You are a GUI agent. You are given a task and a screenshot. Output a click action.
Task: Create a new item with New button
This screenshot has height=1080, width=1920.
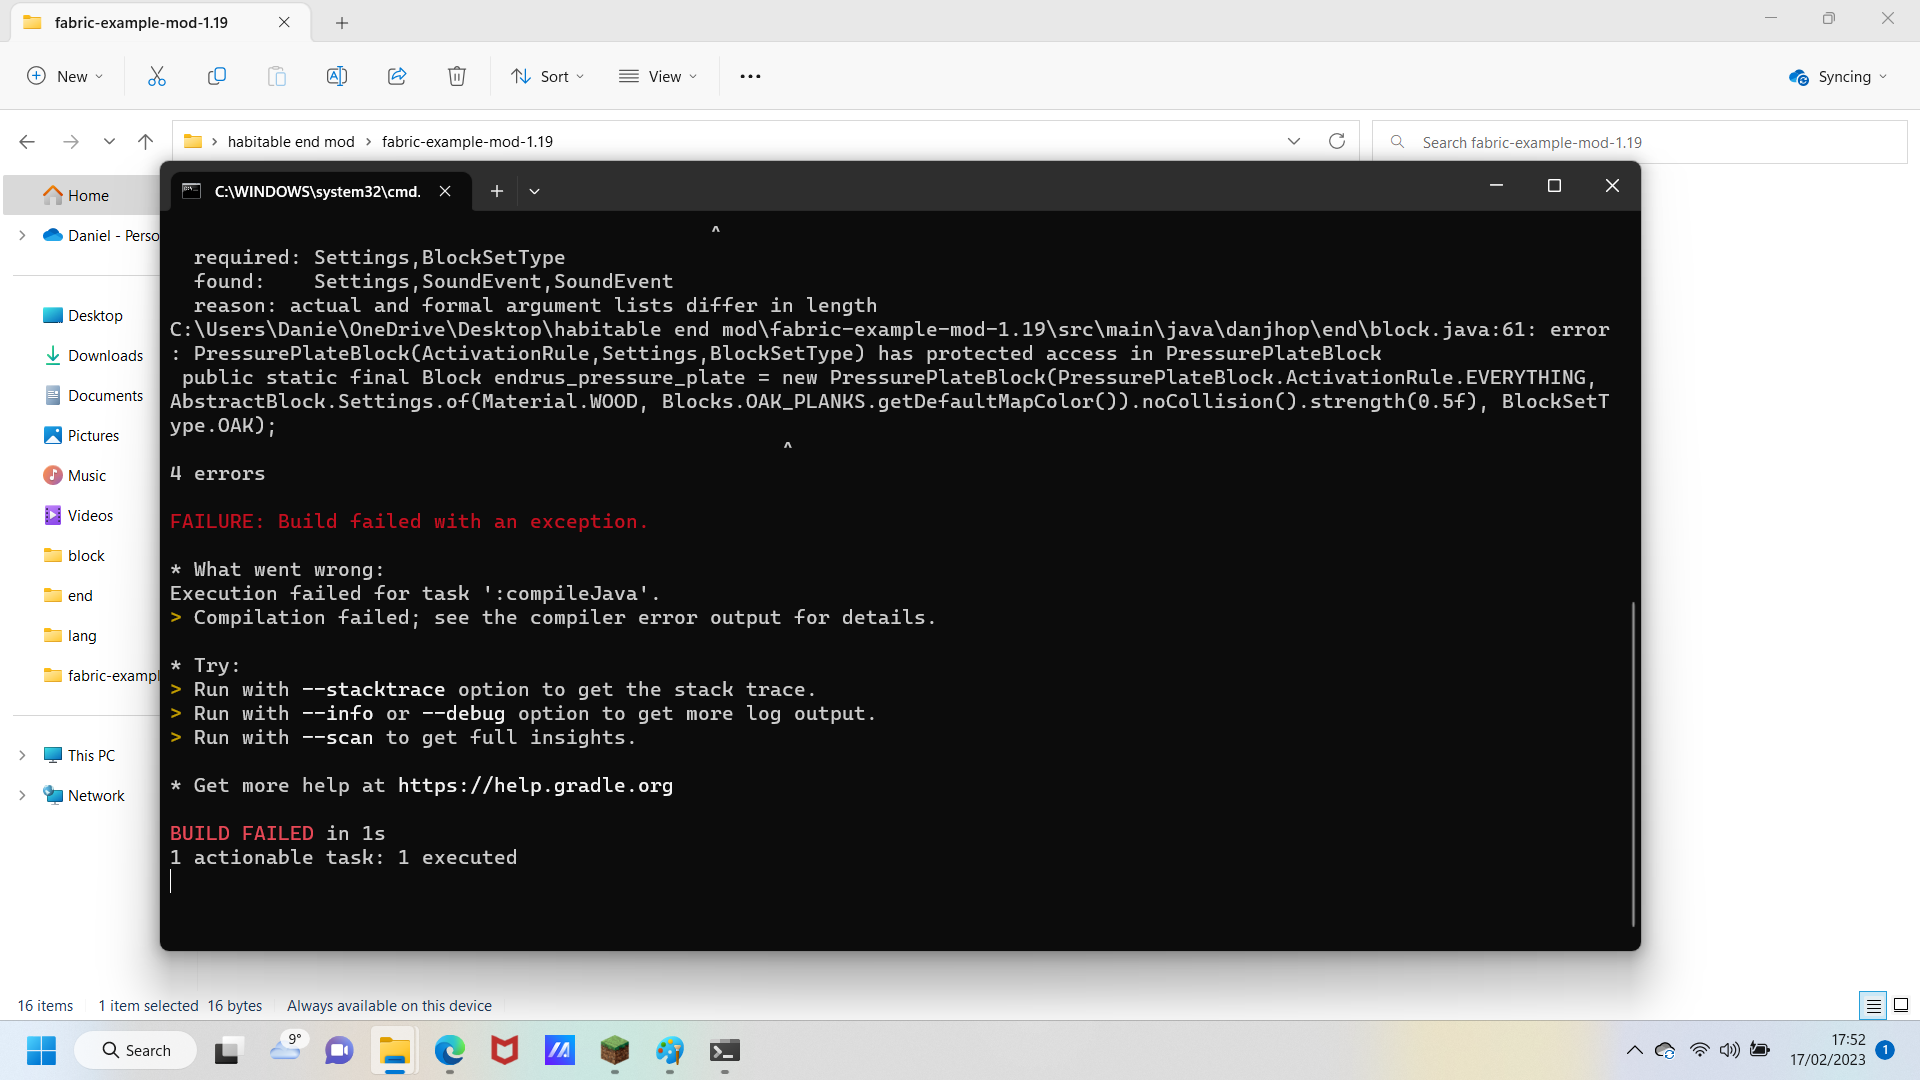tap(64, 76)
